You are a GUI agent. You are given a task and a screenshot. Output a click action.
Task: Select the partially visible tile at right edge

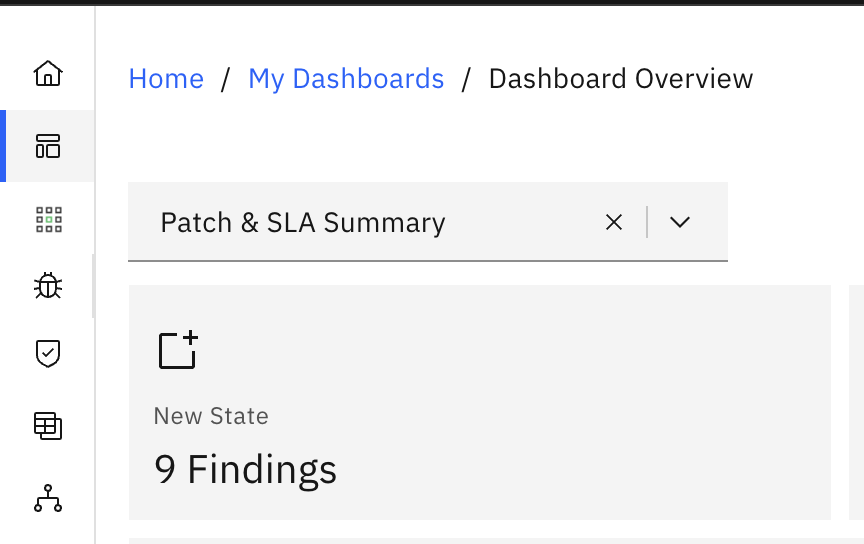click(856, 402)
